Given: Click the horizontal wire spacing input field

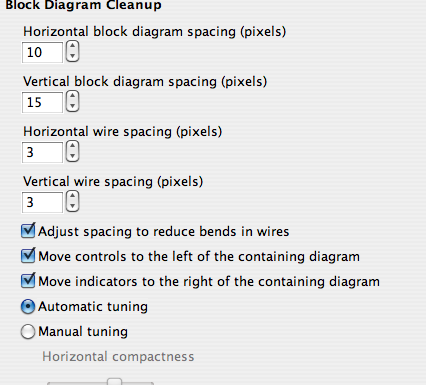Looking at the screenshot, I should point(42,152).
